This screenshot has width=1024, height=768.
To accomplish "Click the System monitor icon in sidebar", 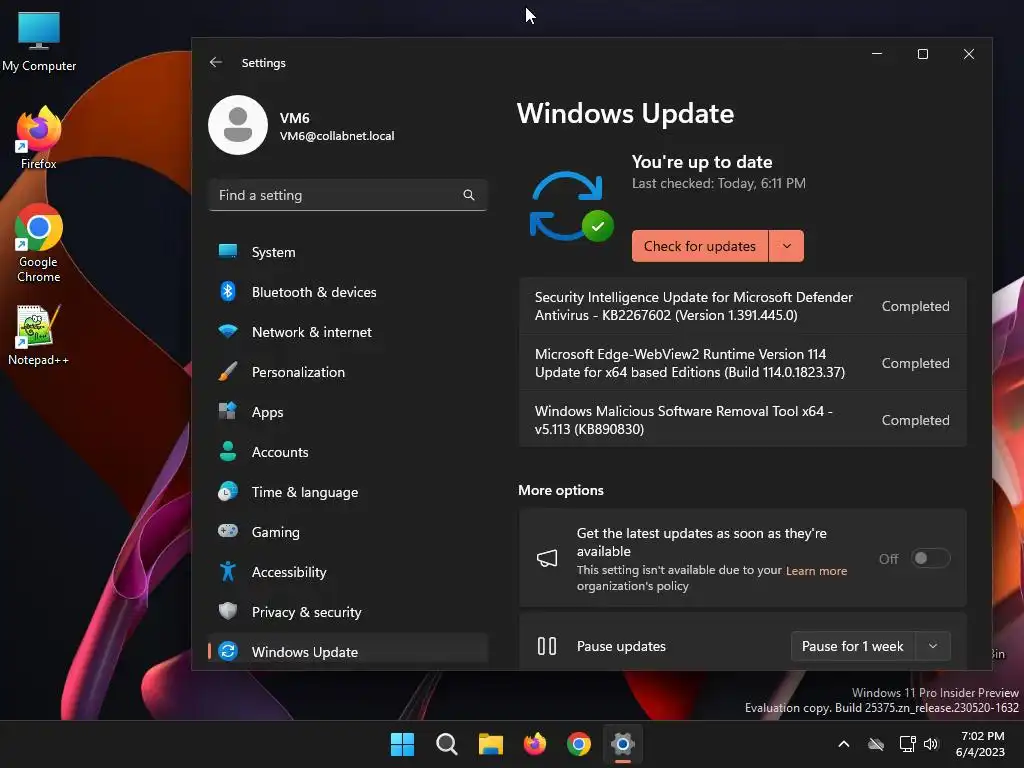I will (228, 251).
